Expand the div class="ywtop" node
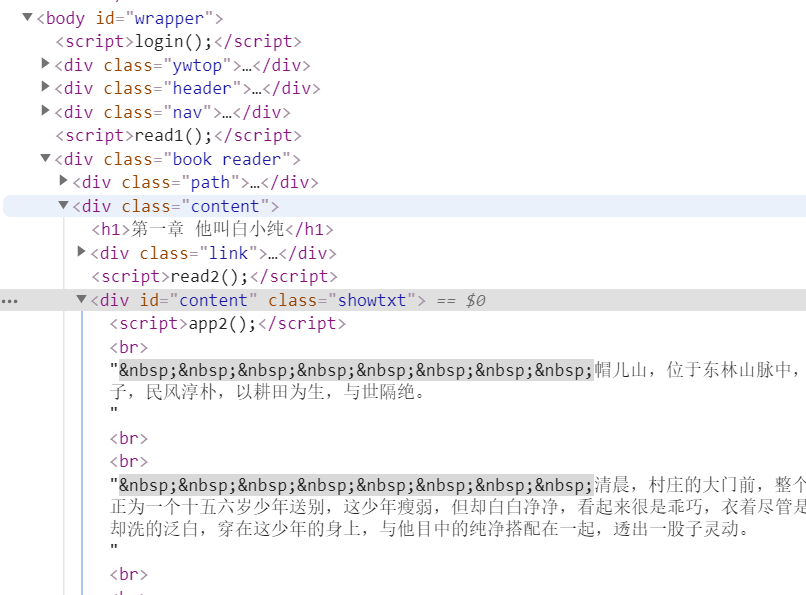 (x=45, y=64)
